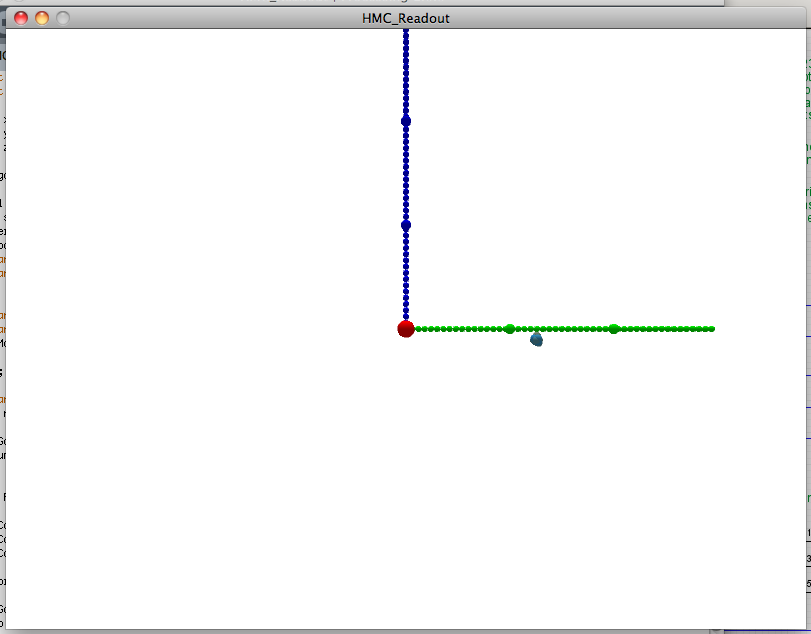Click the red origin sphere
This screenshot has width=811, height=634.
point(405,329)
